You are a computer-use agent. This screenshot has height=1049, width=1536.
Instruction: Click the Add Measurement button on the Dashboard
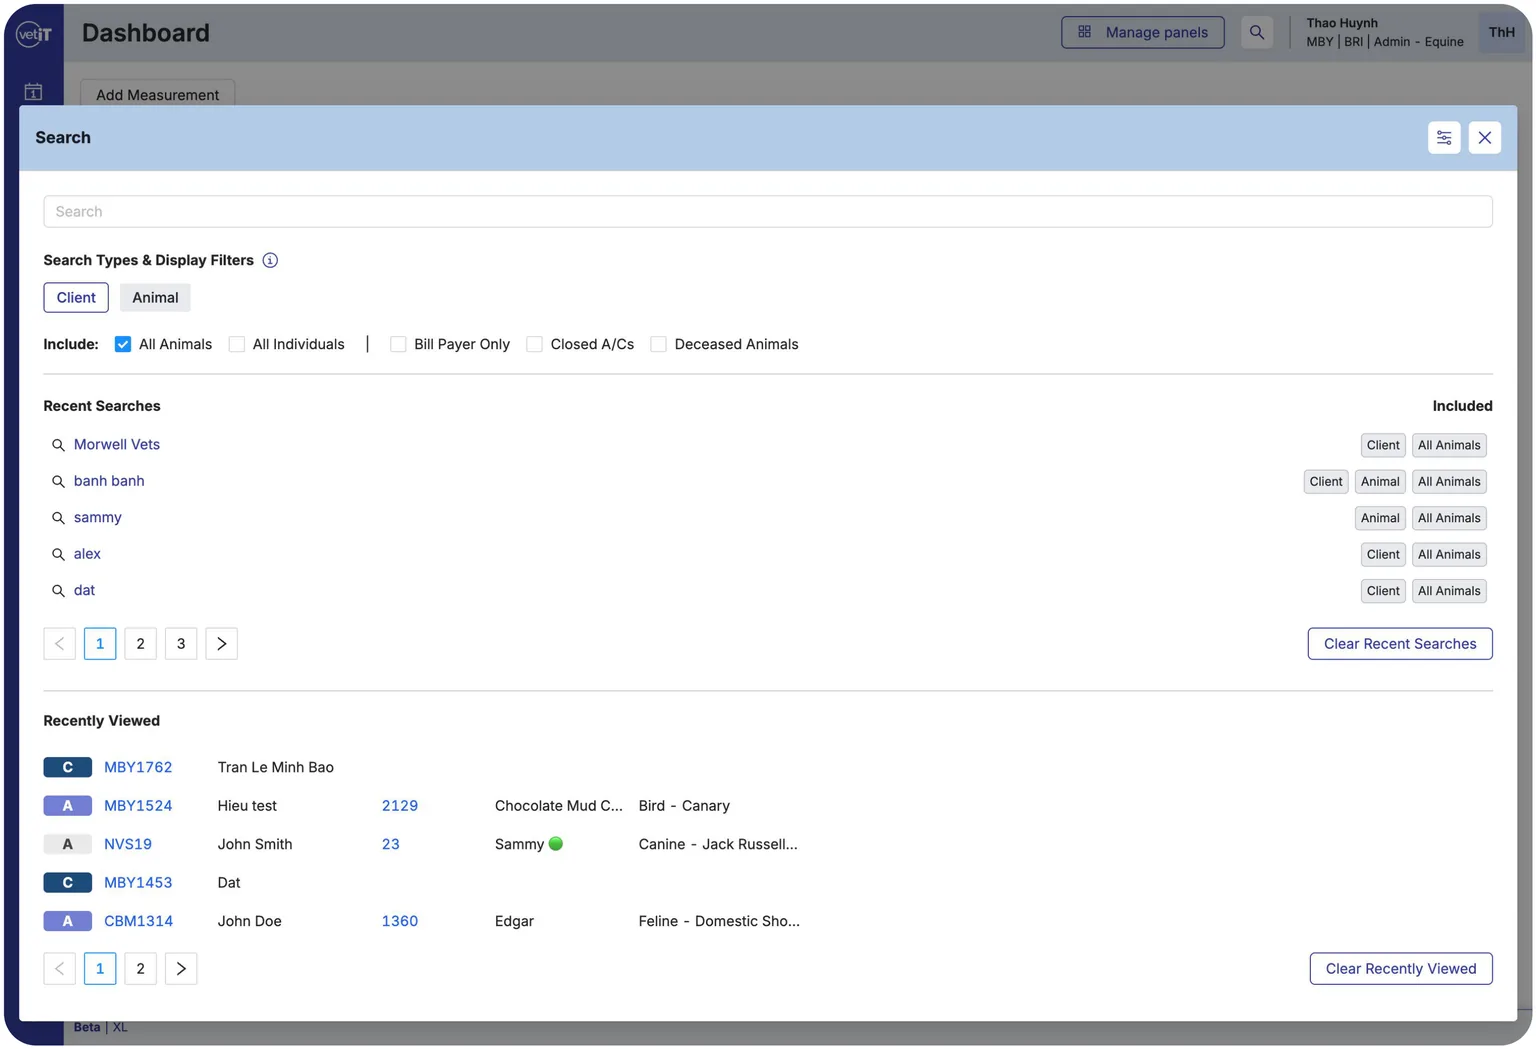[158, 94]
